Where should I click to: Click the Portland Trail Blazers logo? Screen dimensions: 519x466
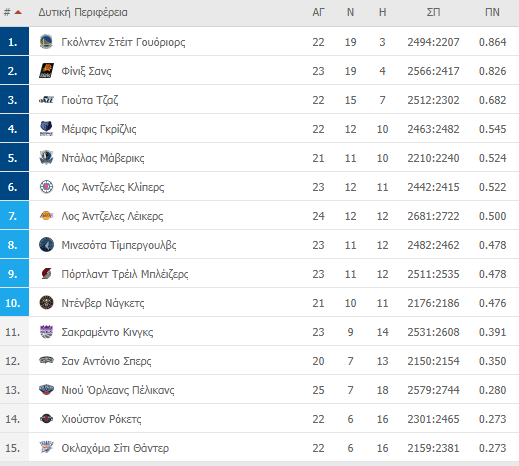[x=46, y=274]
